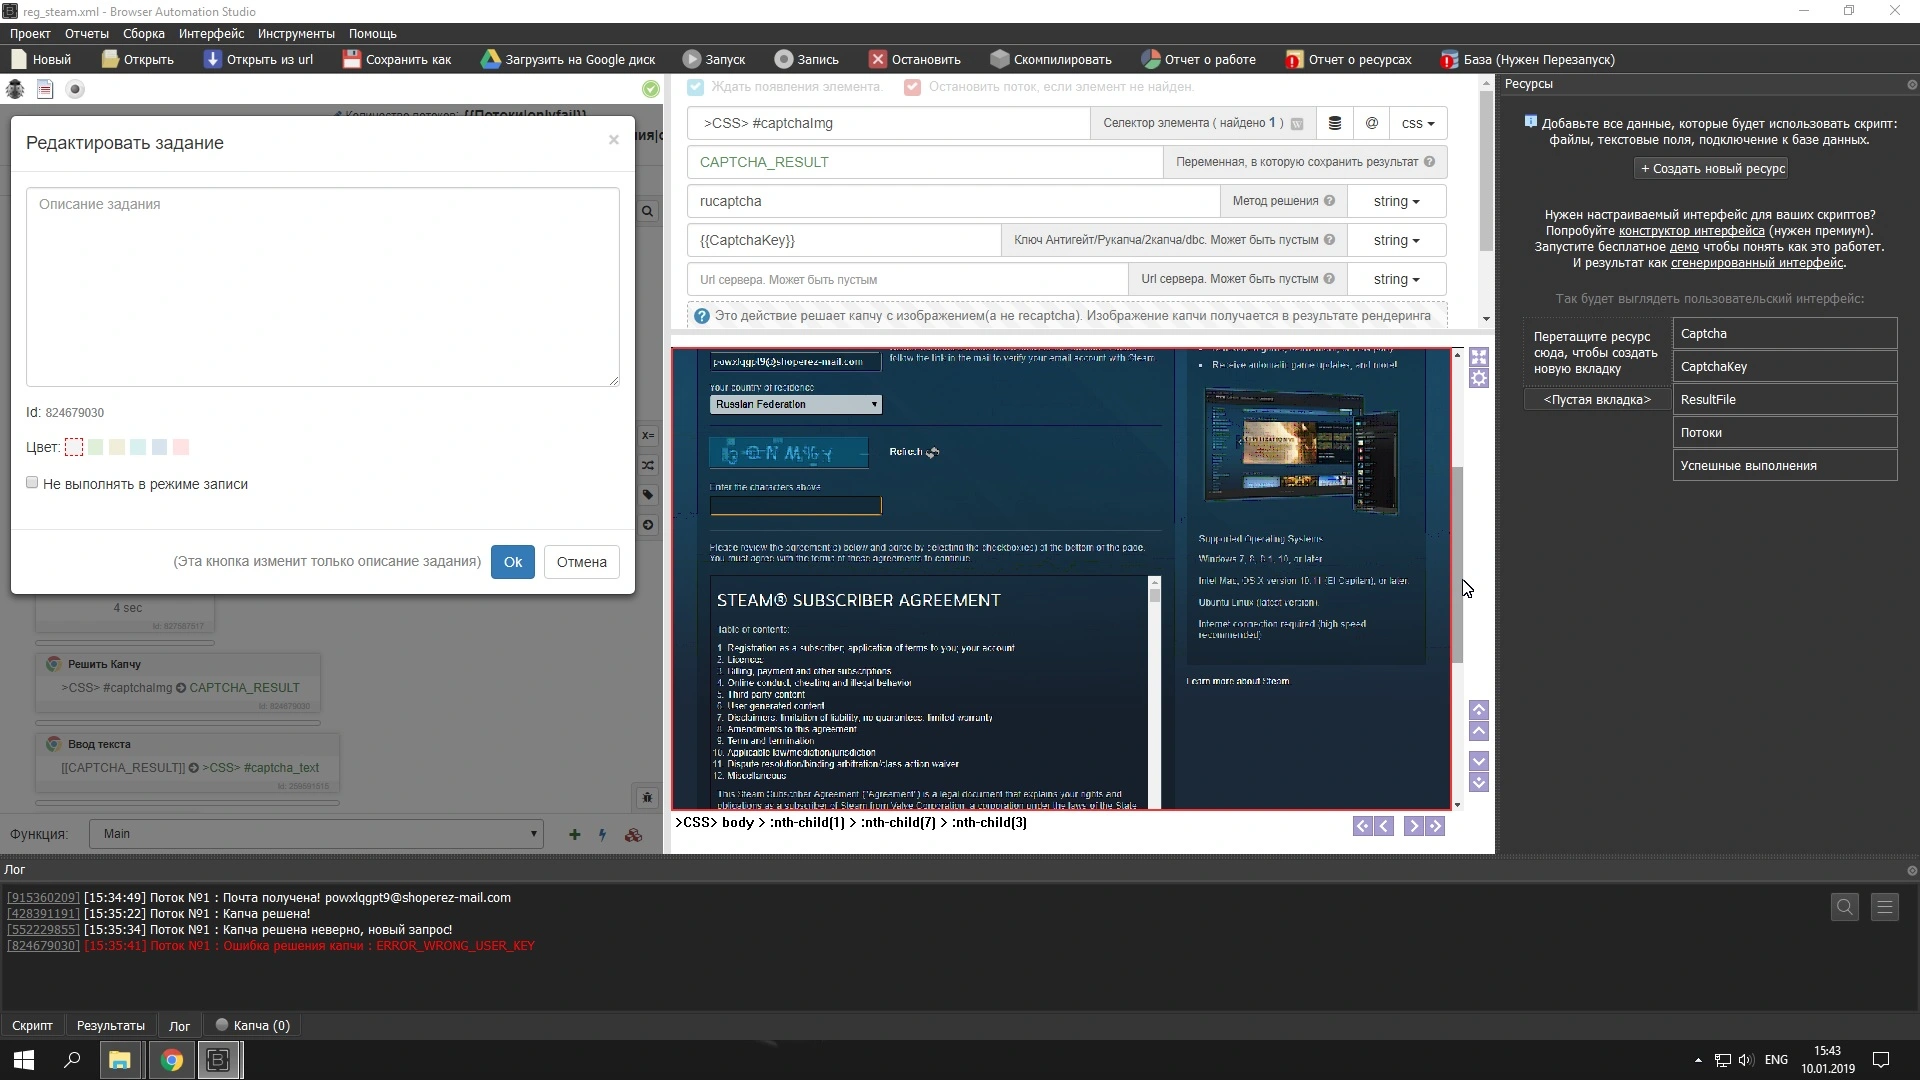Click the scroll right single arrow icon
Screen dimensions: 1920x1080
click(x=1413, y=826)
